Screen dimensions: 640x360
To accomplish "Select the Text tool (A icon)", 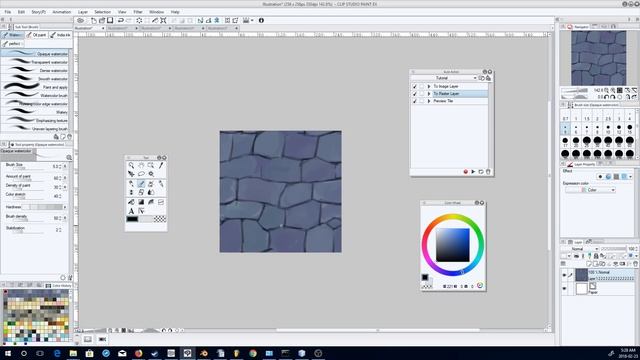I will click(131, 211).
